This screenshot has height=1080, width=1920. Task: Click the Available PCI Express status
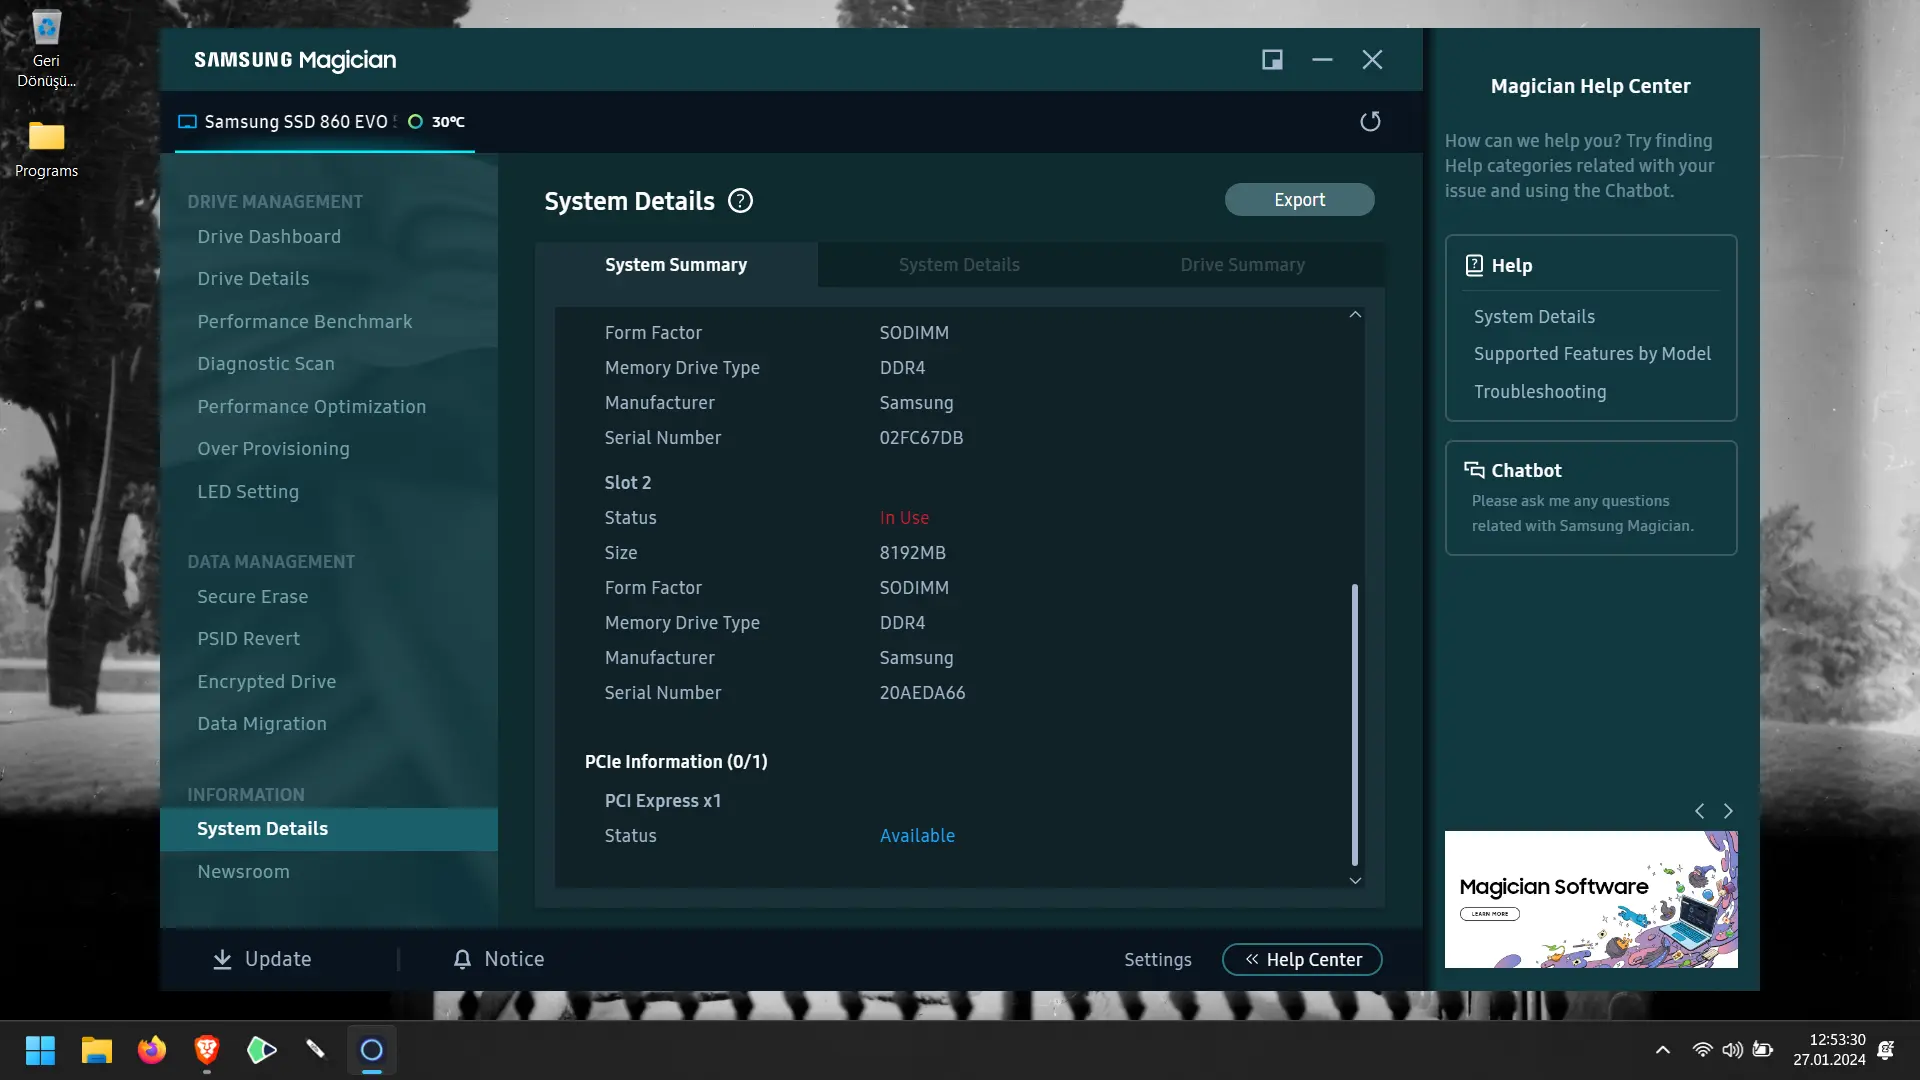(917, 836)
